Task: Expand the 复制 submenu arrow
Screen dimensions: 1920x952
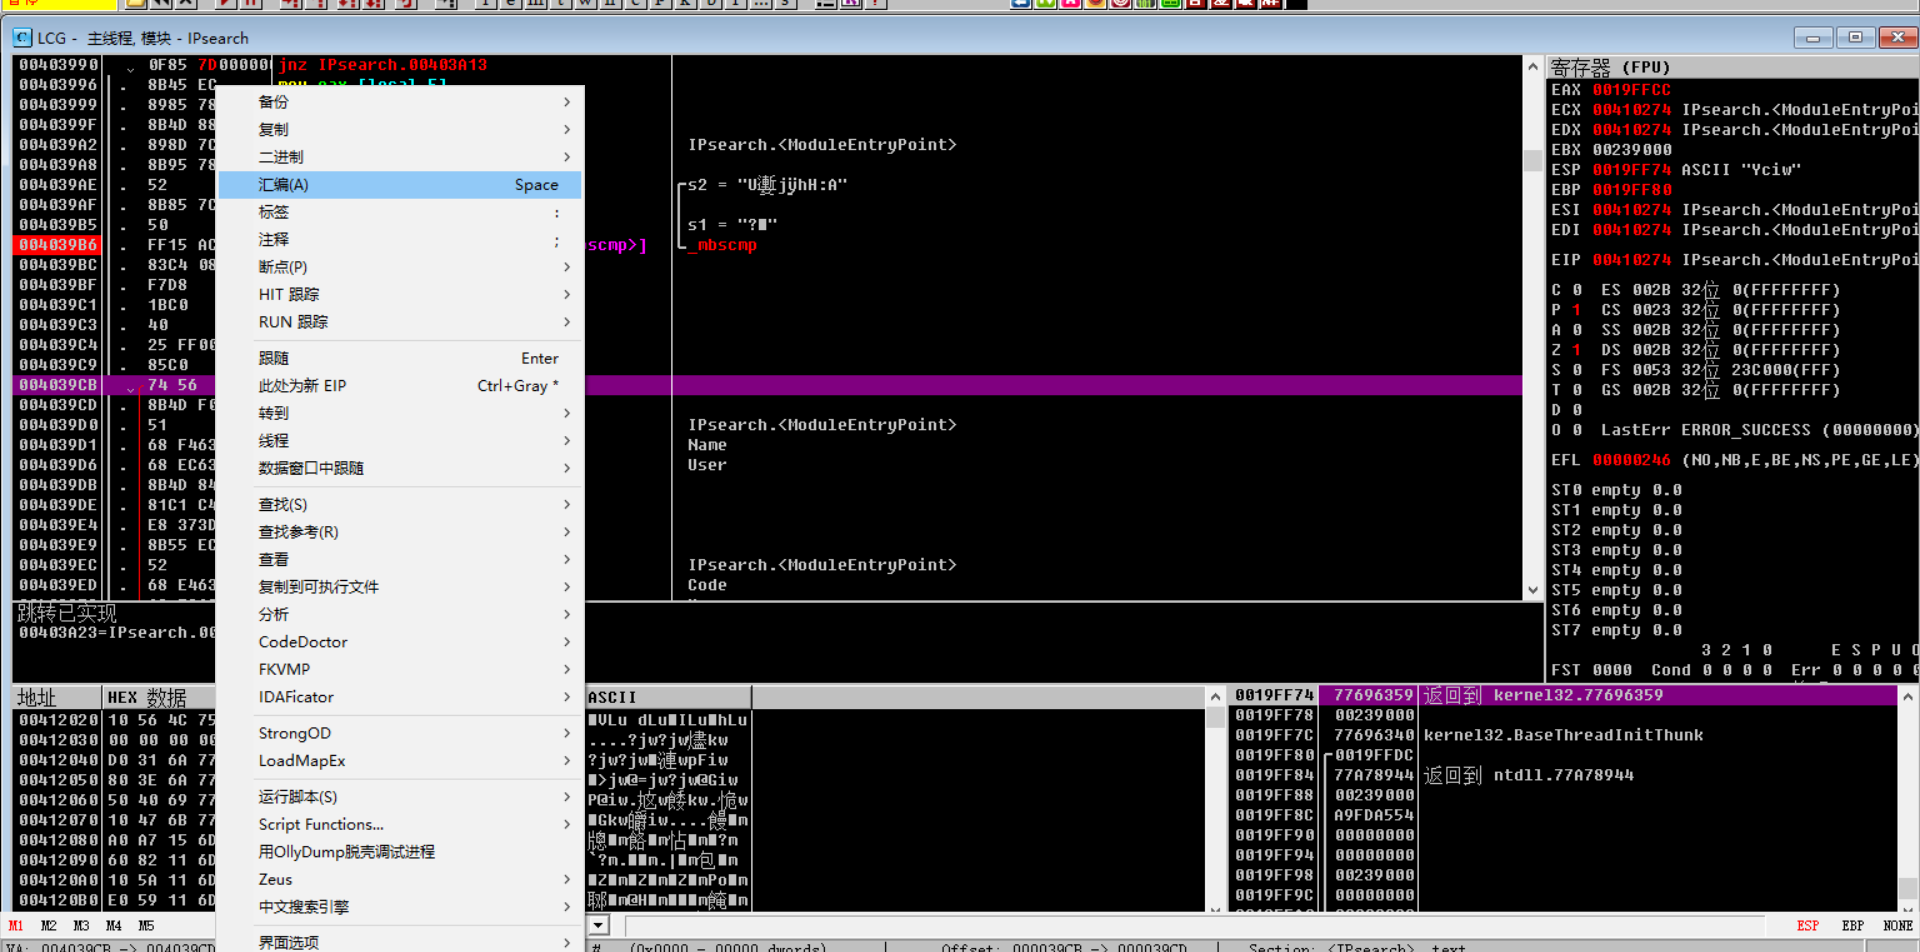Action: point(567,130)
